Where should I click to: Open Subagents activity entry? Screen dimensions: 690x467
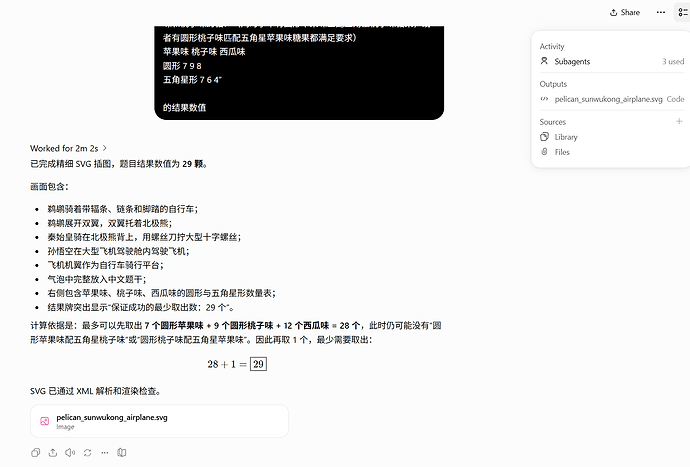(612, 62)
